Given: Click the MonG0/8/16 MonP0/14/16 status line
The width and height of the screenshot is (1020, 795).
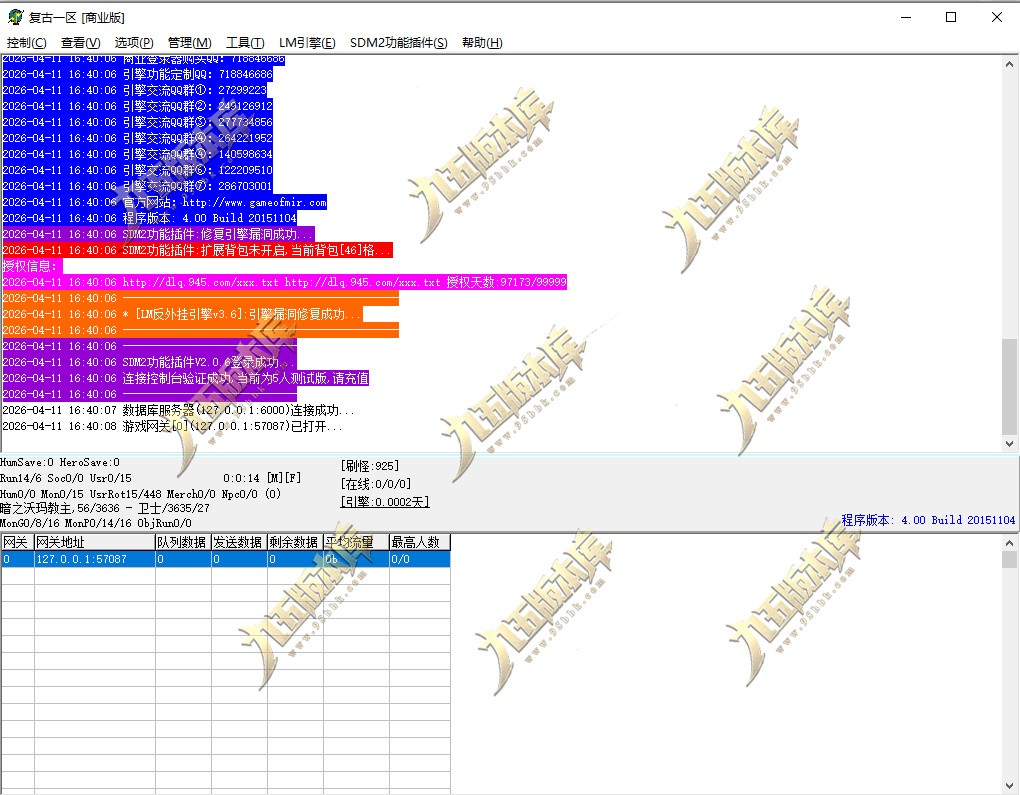Looking at the screenshot, I should [x=96, y=523].
